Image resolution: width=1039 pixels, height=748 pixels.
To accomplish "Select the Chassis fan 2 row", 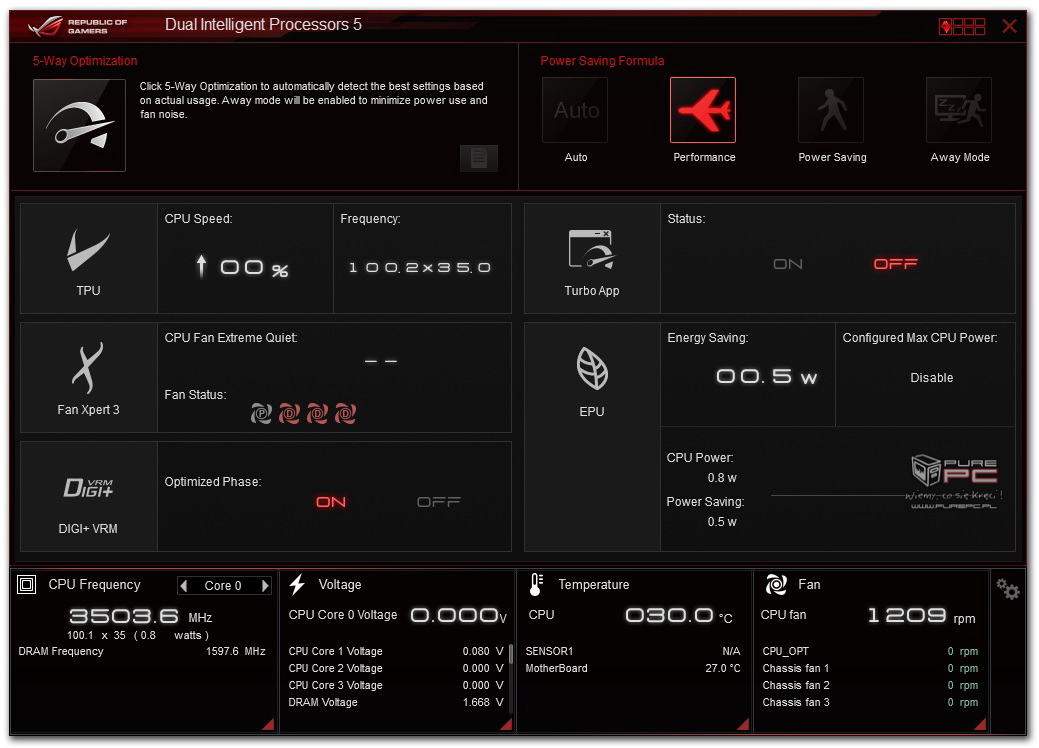I will click(x=870, y=685).
